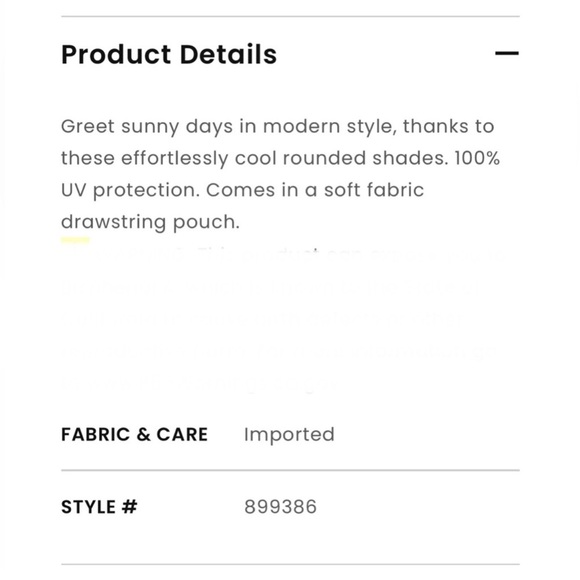Screen dimensions: 580x580
Task: Click style number 899386
Action: pos(280,507)
